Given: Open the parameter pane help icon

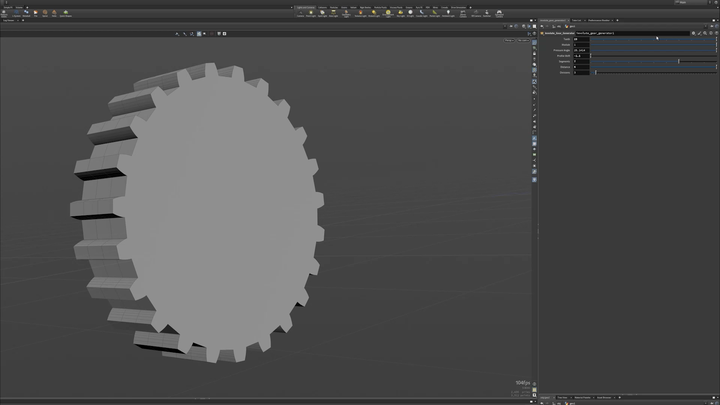Looking at the screenshot, I should point(716,33).
